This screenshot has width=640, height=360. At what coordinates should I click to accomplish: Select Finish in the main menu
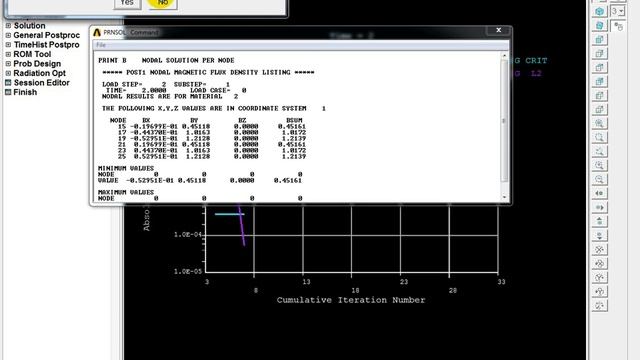(x=21, y=92)
